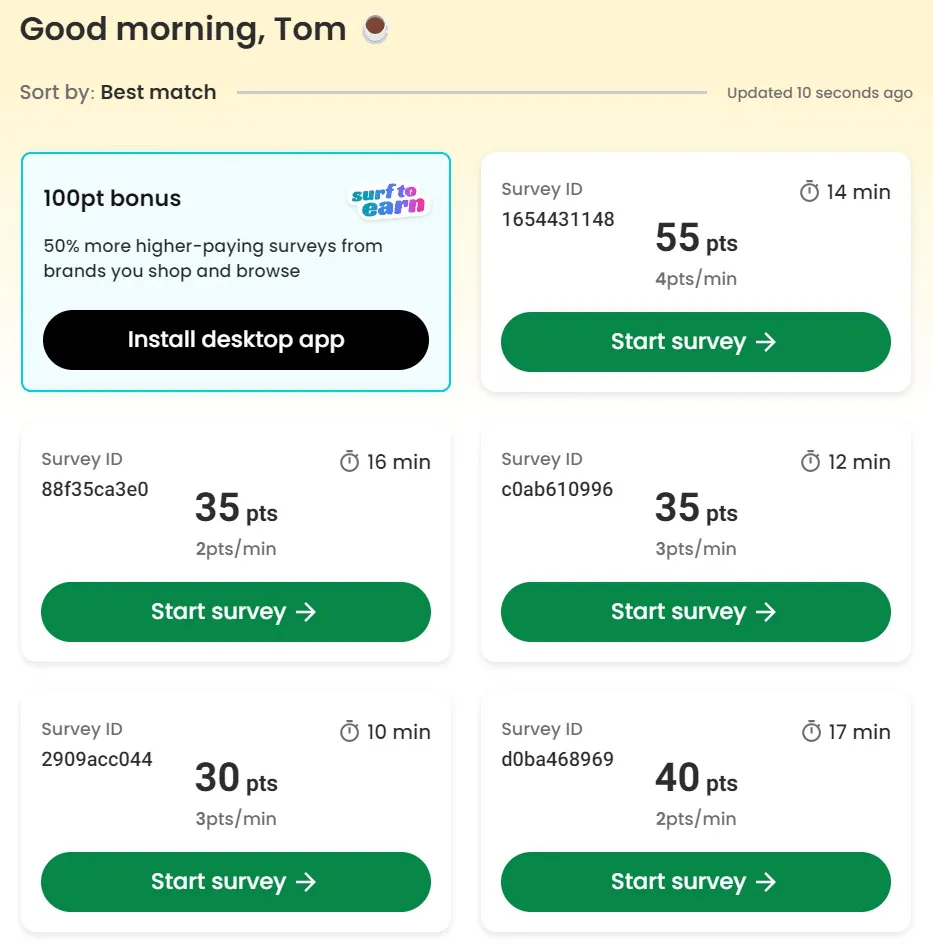Open the Best match sort dropdown

point(158,92)
